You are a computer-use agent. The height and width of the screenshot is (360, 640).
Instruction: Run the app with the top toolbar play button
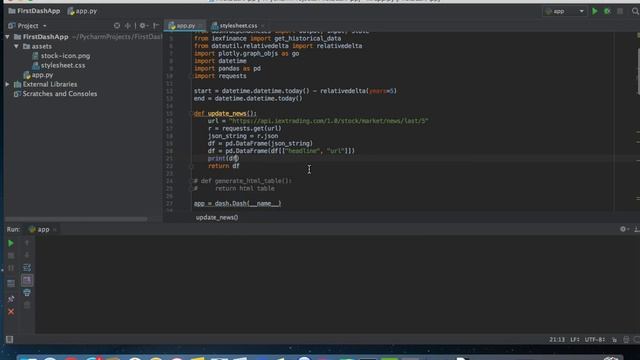pyautogui.click(x=595, y=11)
